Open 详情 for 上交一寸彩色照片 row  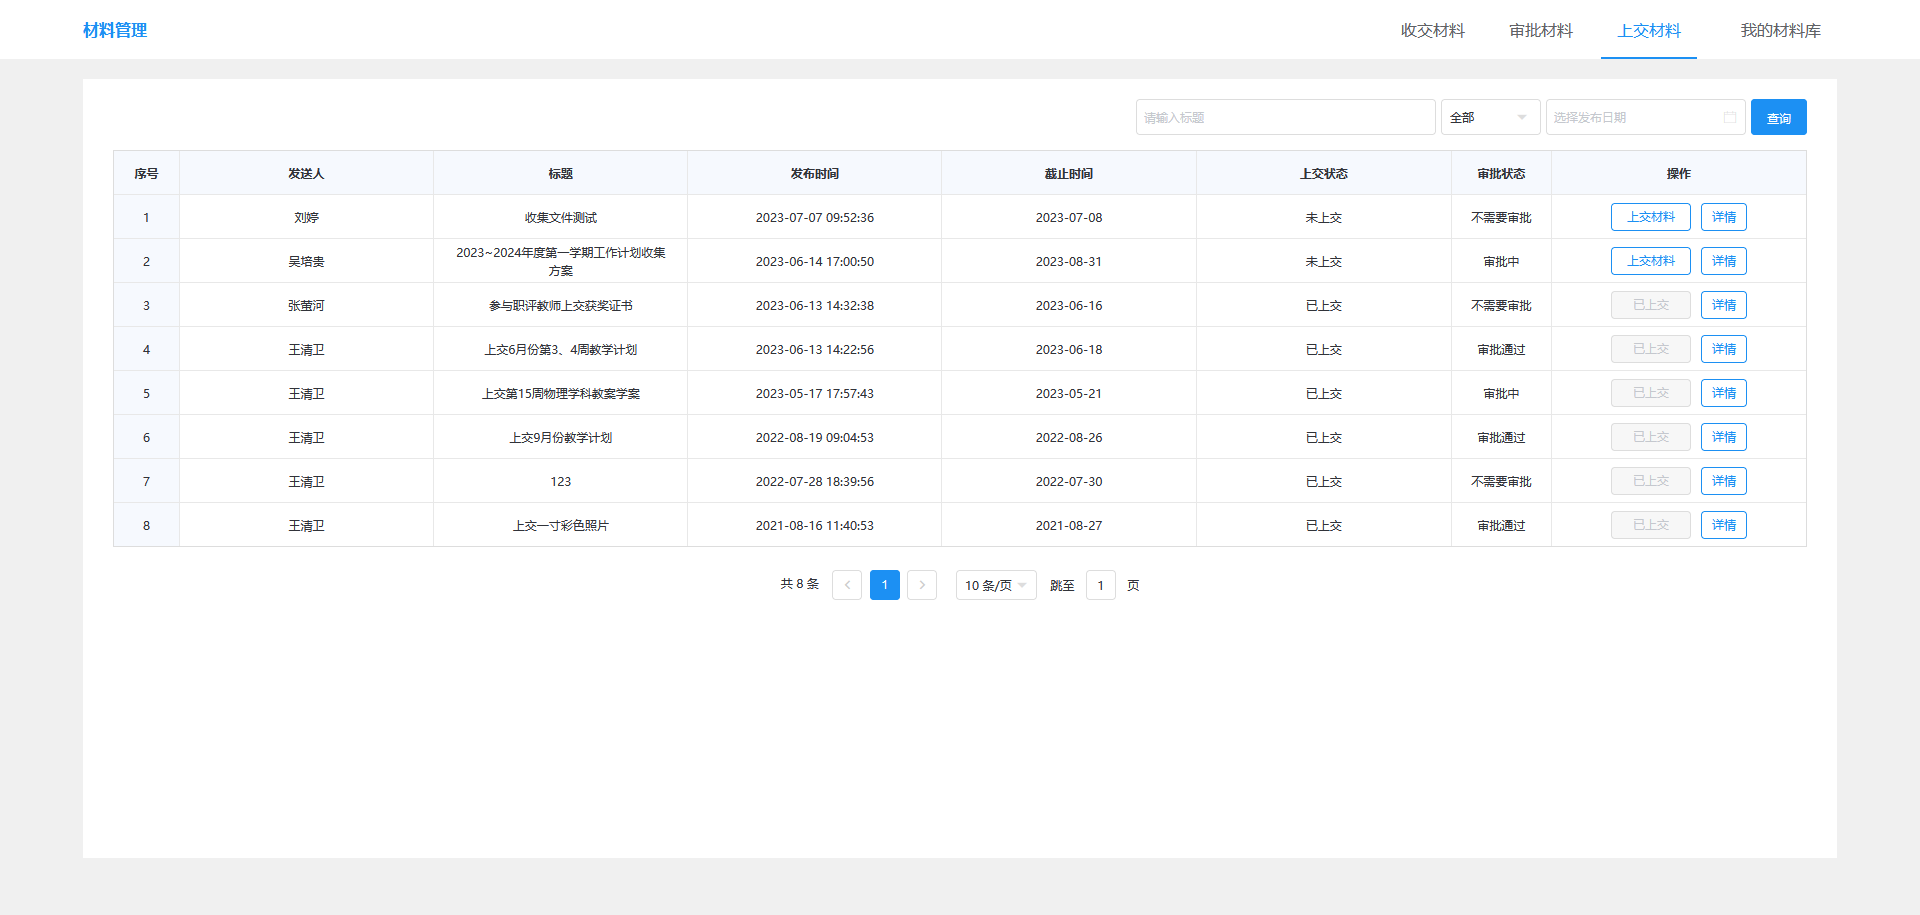[x=1723, y=525]
